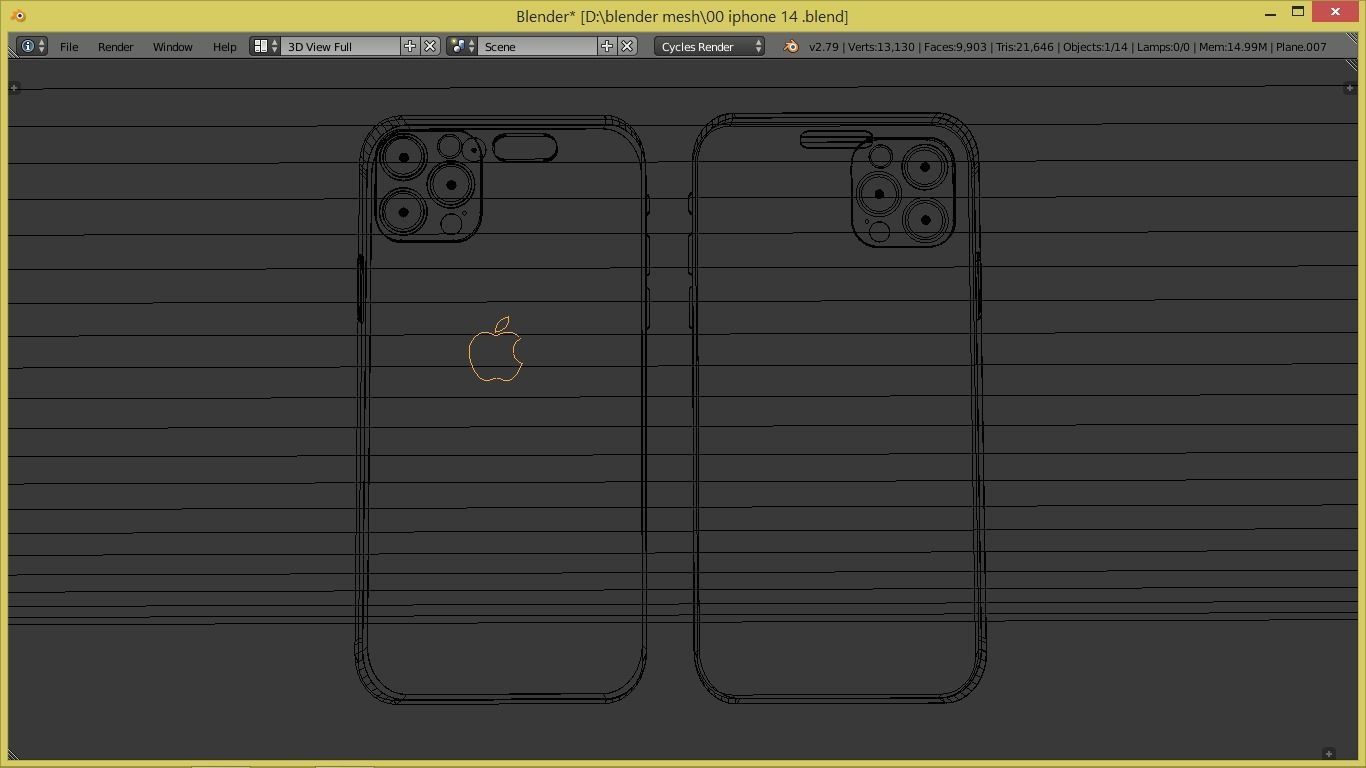Click the bottom-right viewport region plus widget
Screen dimensions: 1366x768
(x=1329, y=753)
